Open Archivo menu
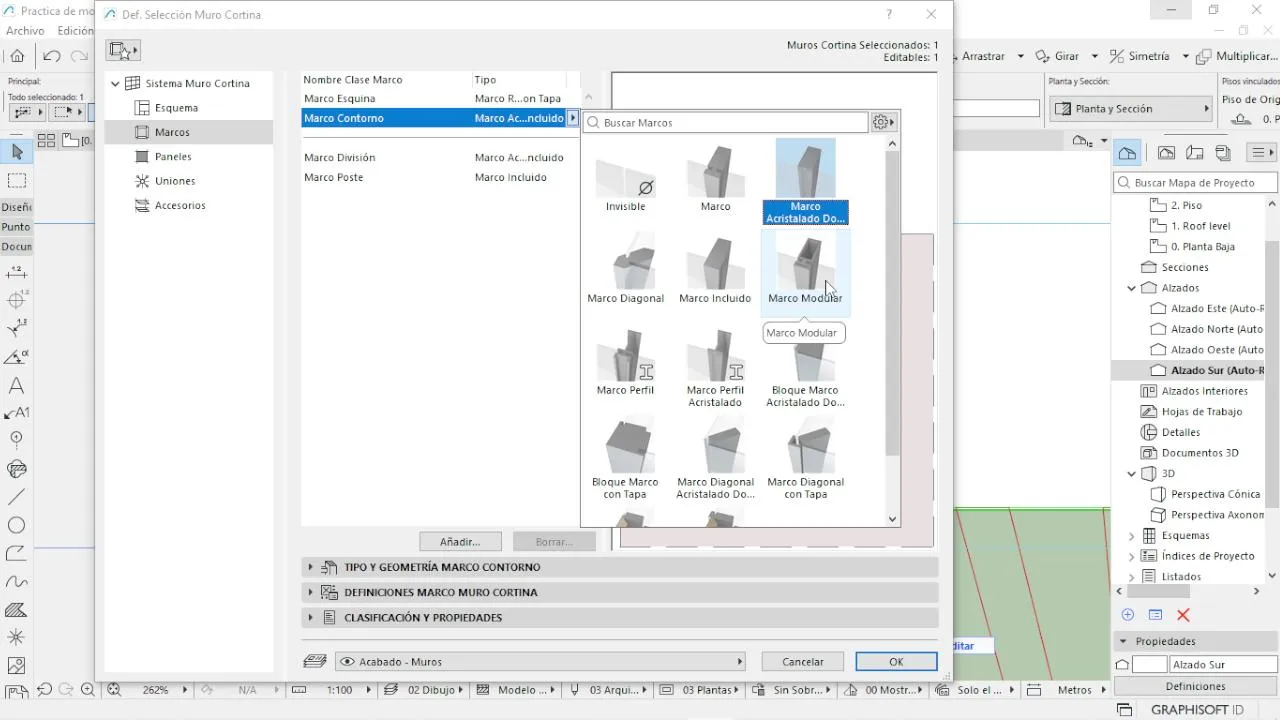 (25, 31)
